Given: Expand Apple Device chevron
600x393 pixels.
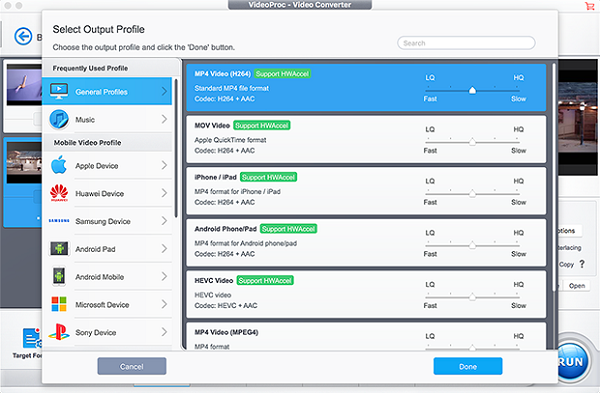Looking at the screenshot, I should (x=164, y=165).
